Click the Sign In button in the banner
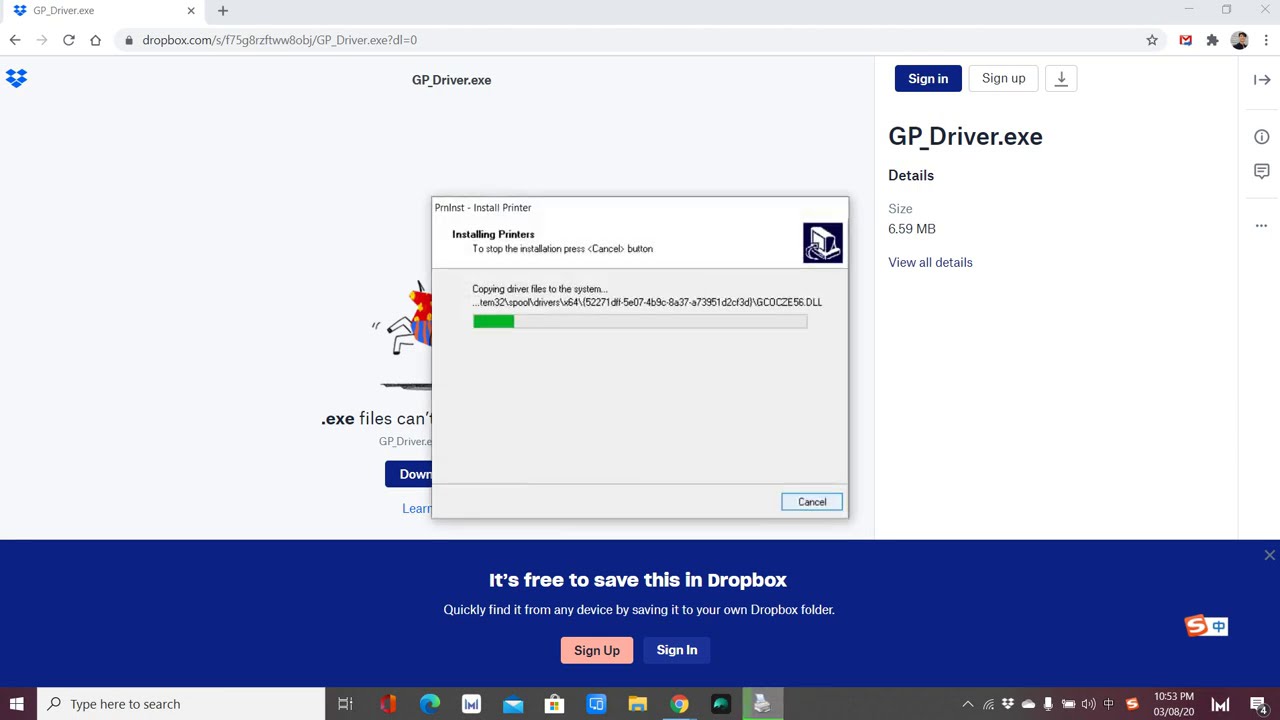1280x720 pixels. pos(677,650)
